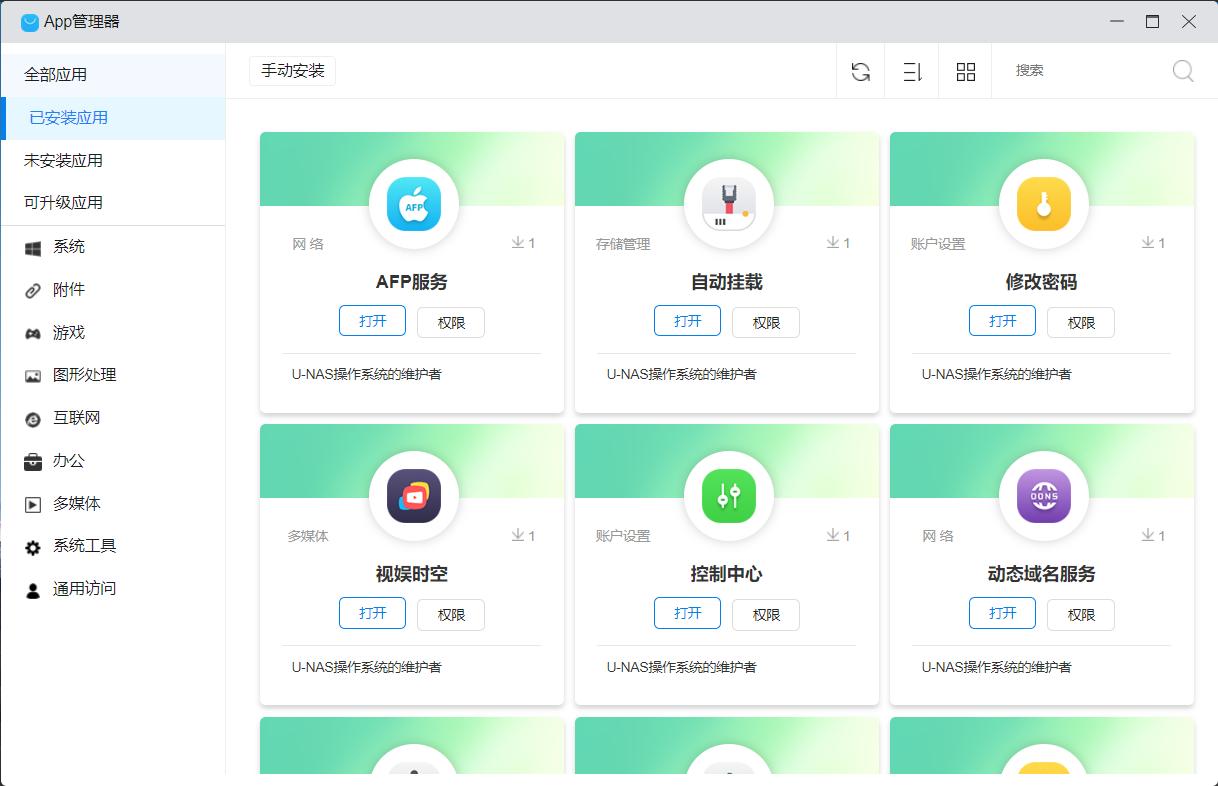Click the 控制中心 green slider icon

click(728, 496)
